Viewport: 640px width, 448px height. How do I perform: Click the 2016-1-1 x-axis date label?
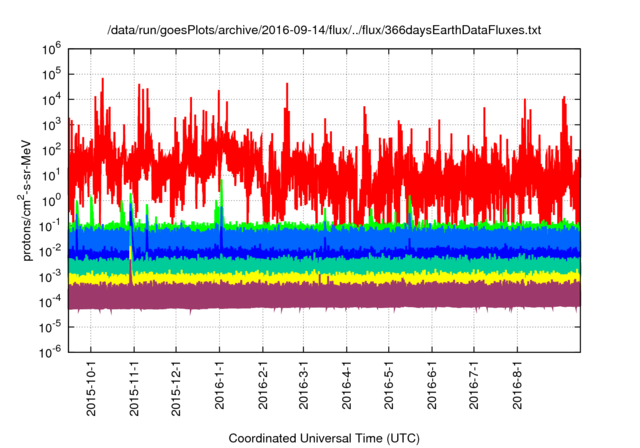(220, 385)
